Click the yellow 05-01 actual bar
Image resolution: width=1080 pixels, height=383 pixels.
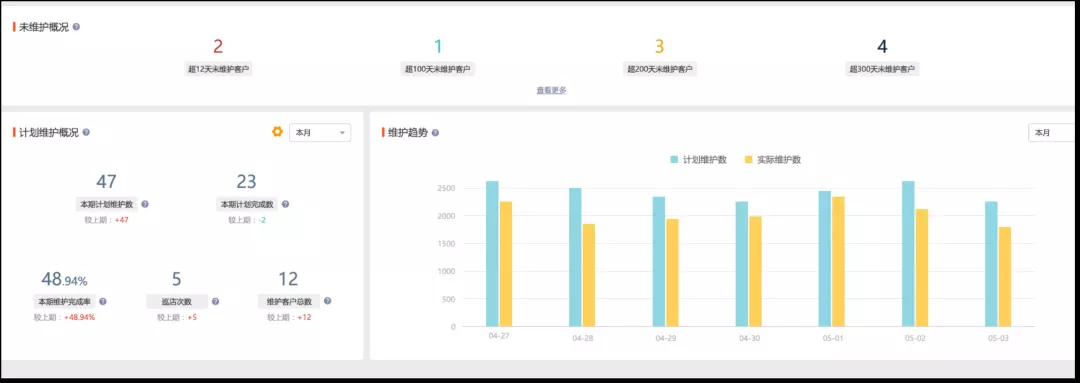tap(838, 262)
